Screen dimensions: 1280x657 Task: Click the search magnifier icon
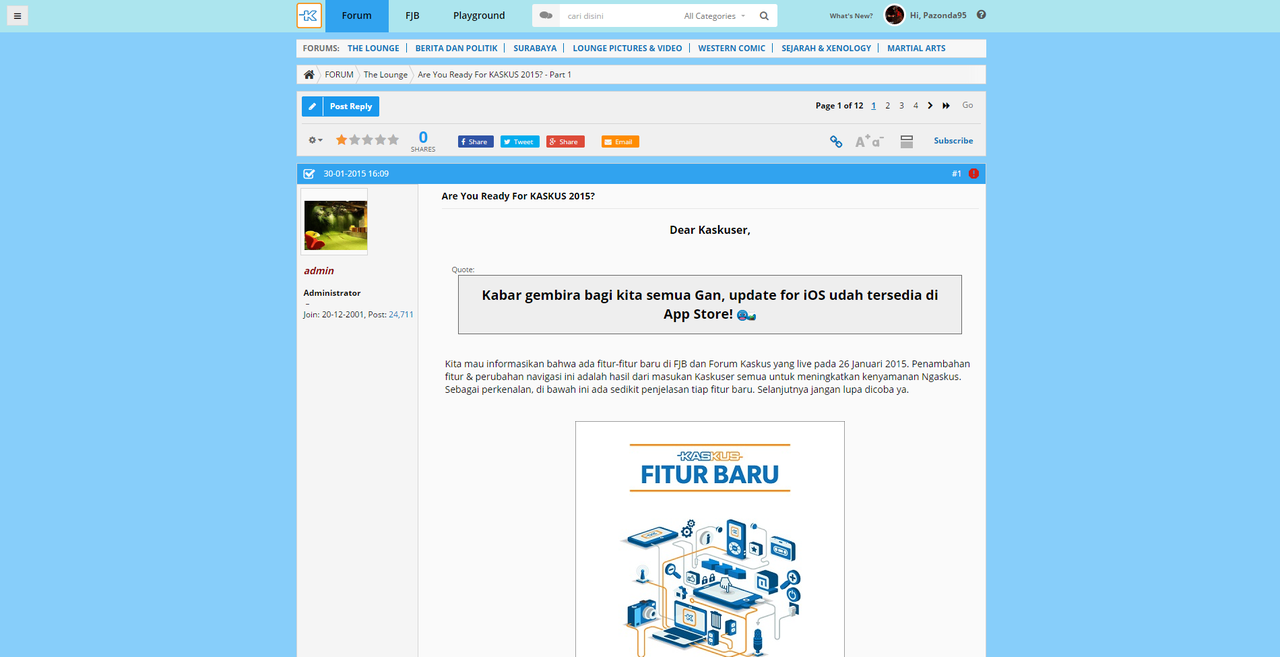pos(764,16)
